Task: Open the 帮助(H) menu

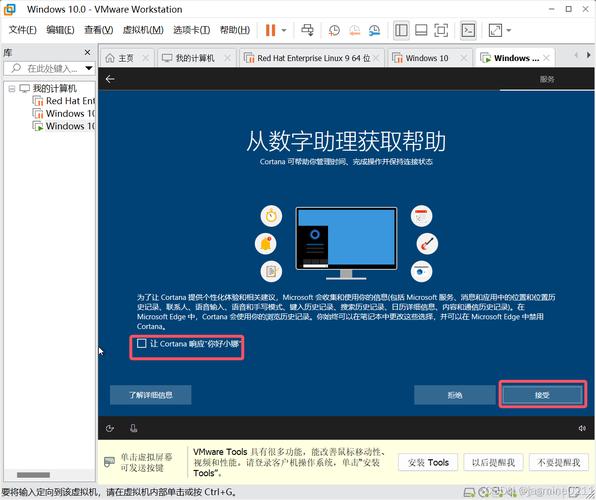Action: [235, 30]
